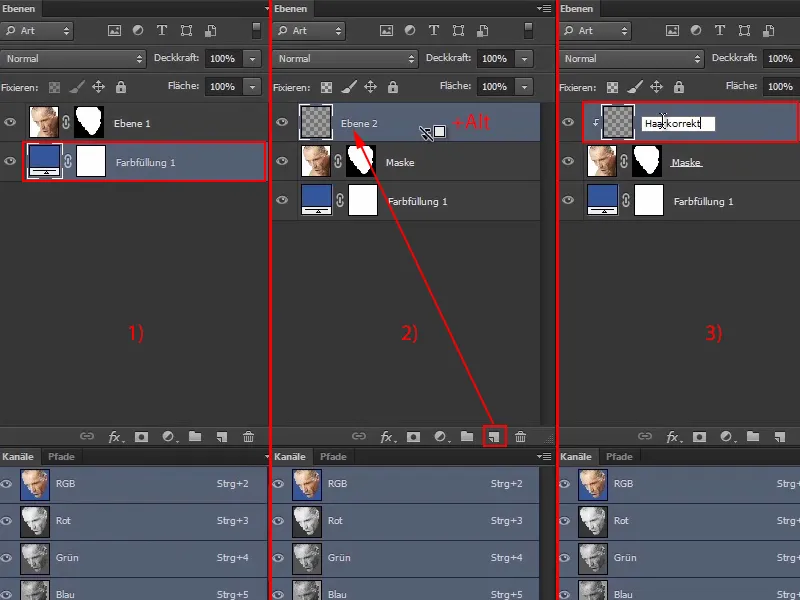Lock all padlock icon in right Ebenen panel
This screenshot has height=600, width=800.
point(679,87)
